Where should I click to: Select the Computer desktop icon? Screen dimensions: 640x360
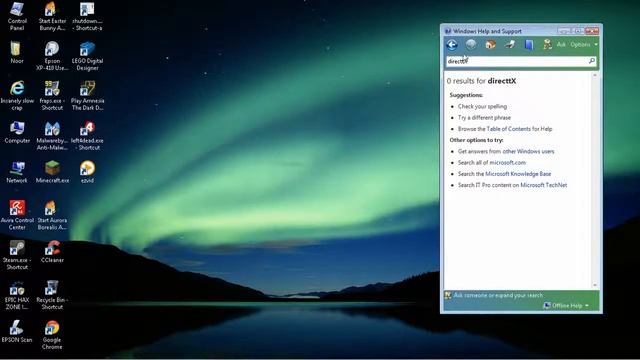(x=17, y=133)
